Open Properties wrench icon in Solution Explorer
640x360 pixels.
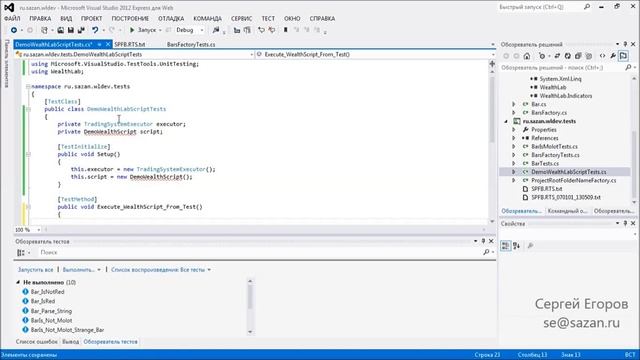tap(613, 56)
